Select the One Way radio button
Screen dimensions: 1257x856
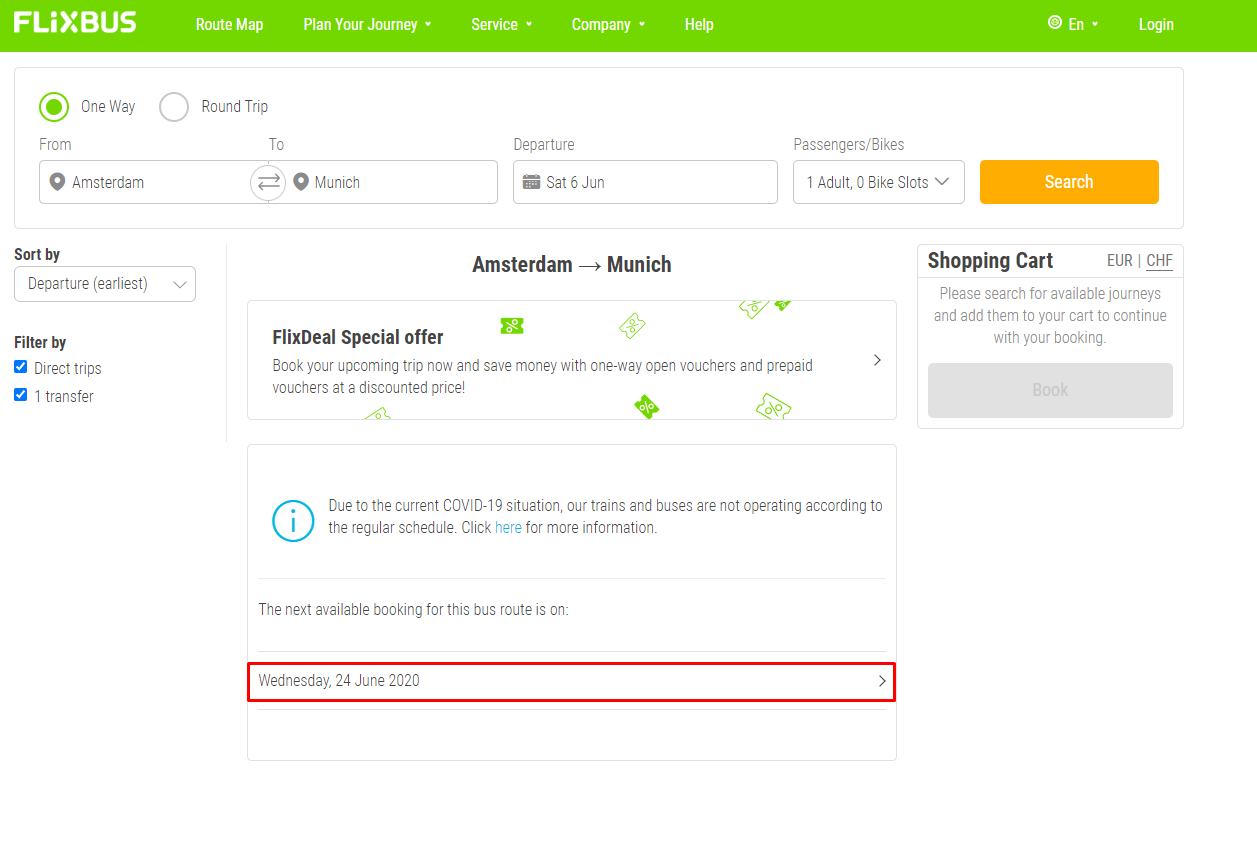coord(54,107)
